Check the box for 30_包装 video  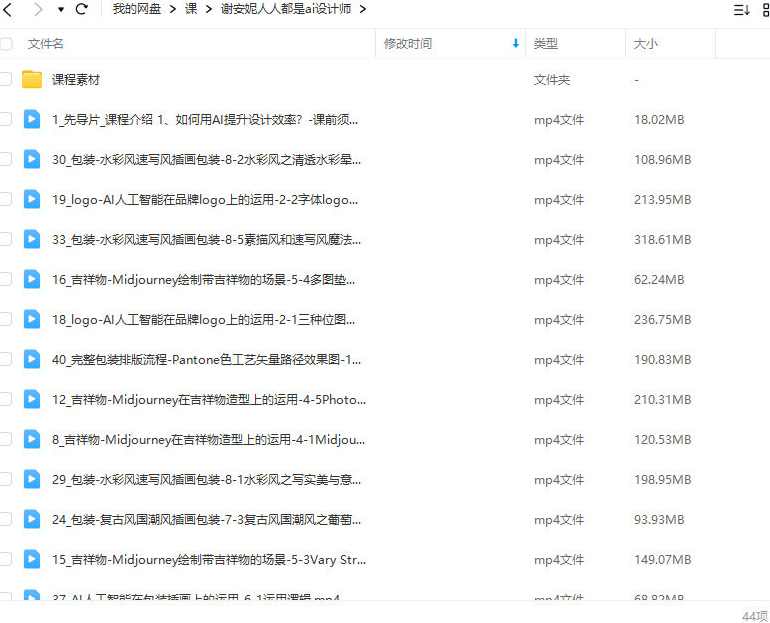[x=6, y=159]
